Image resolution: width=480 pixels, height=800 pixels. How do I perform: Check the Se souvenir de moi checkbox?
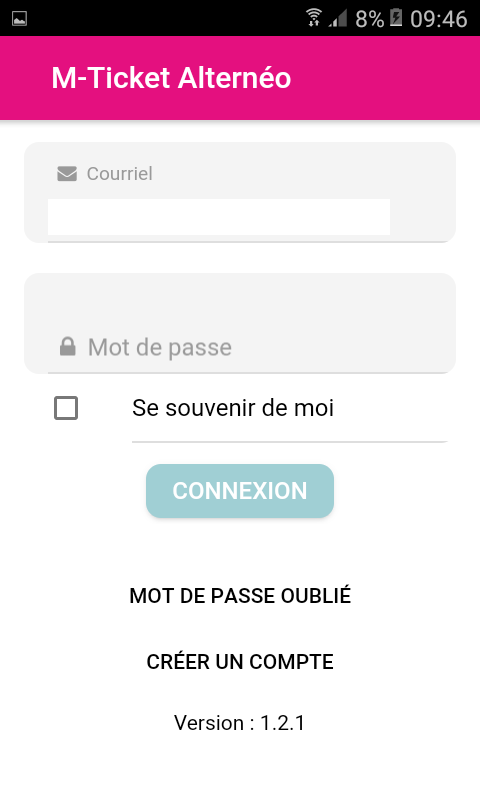click(66, 408)
